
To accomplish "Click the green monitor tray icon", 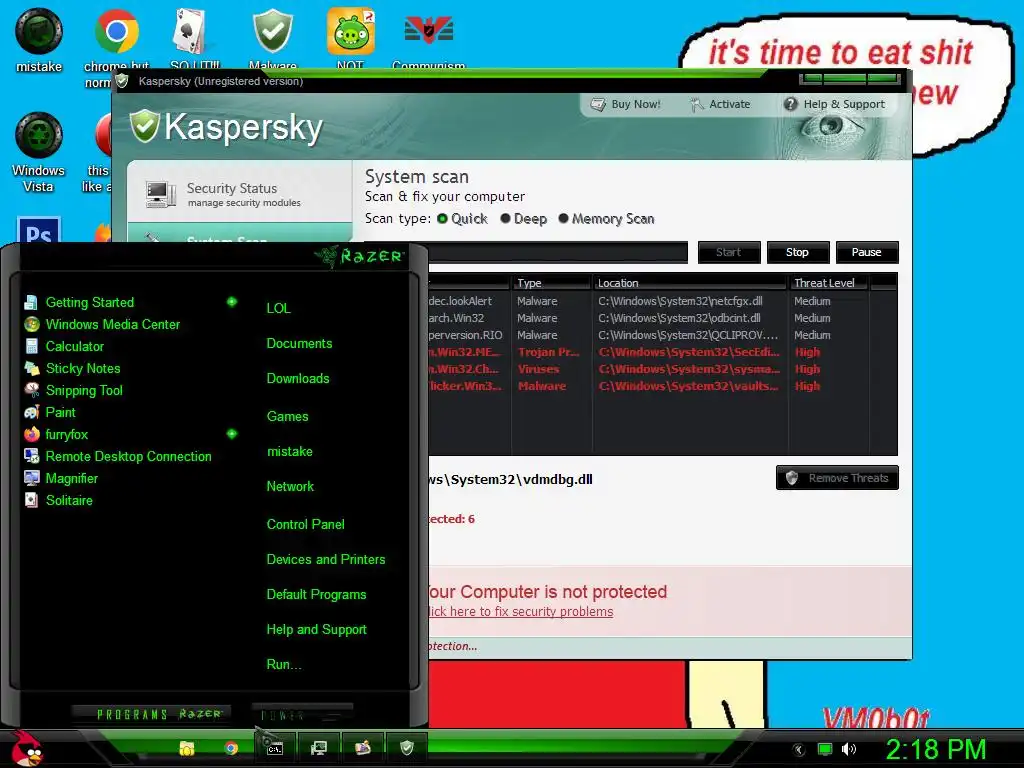I will [x=825, y=749].
